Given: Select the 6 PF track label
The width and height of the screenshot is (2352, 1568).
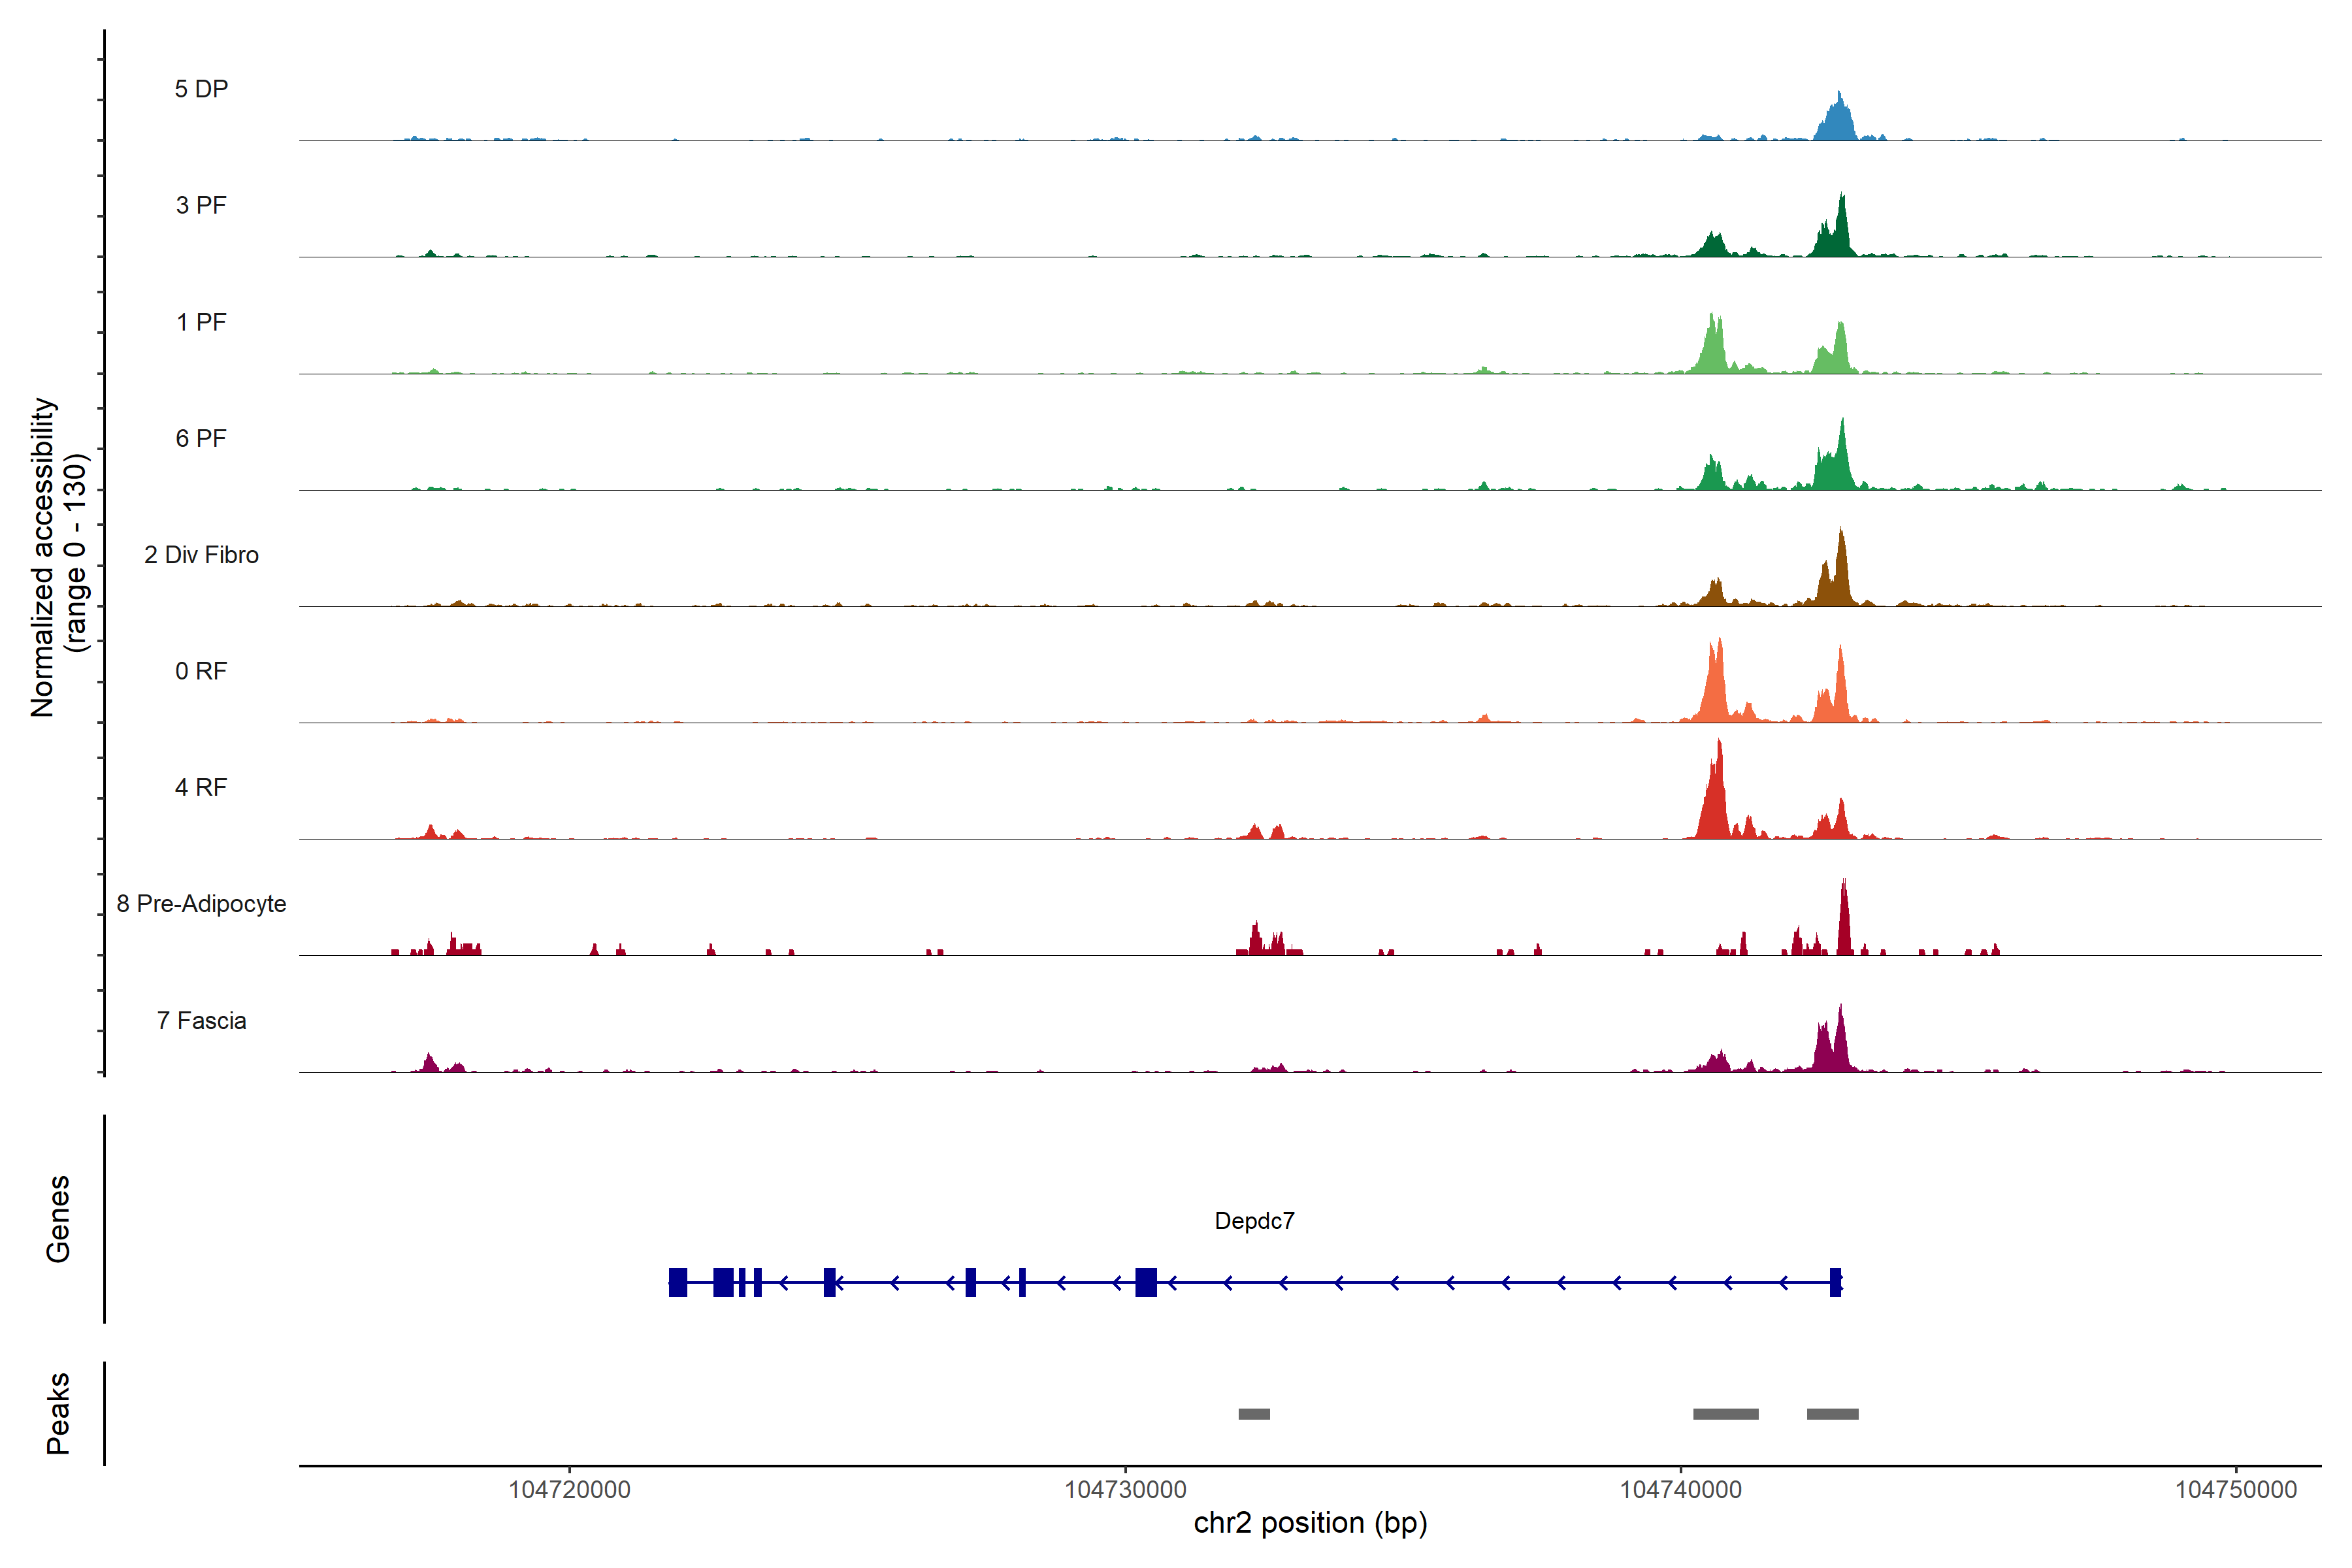Looking at the screenshot, I should pos(201,438).
